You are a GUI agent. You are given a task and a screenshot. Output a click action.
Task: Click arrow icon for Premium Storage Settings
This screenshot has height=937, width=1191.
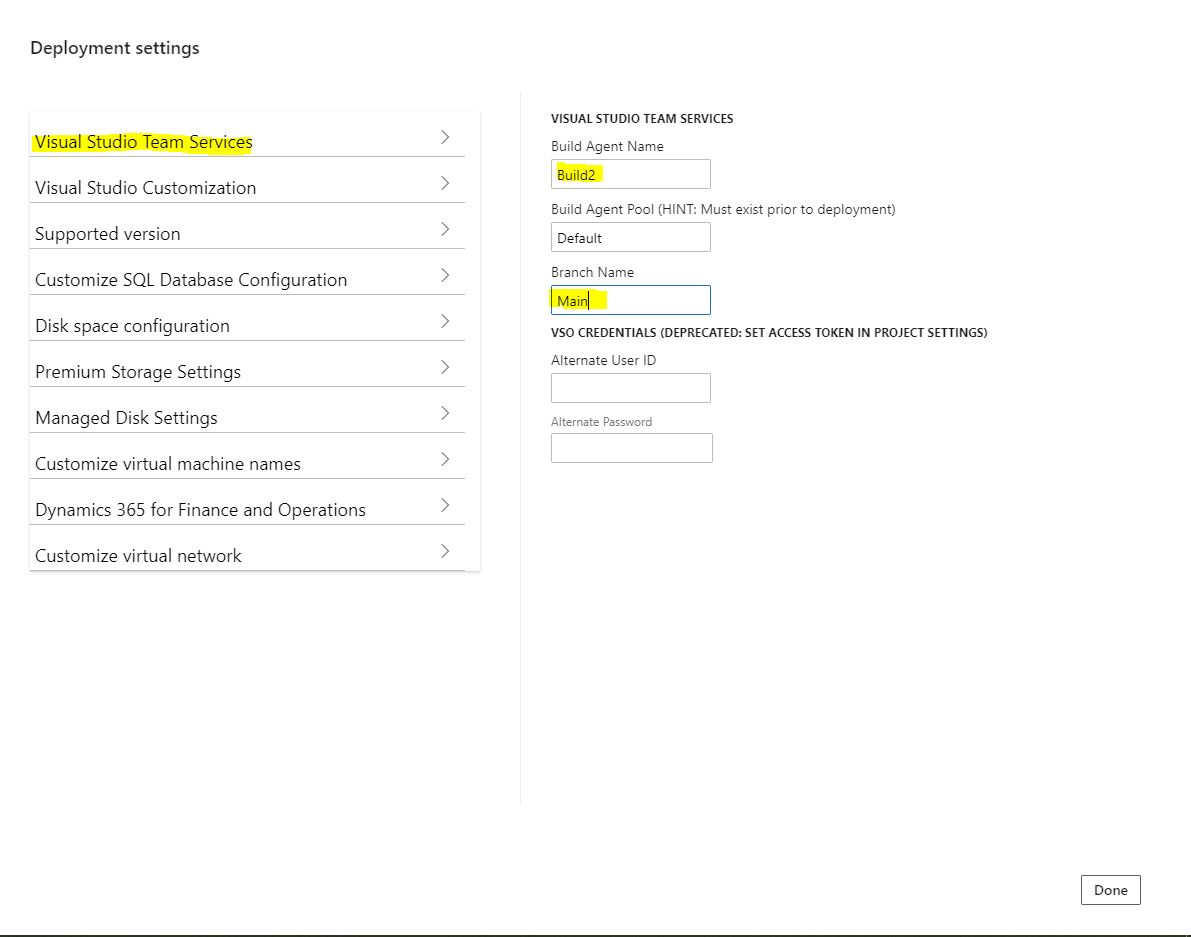click(x=445, y=368)
